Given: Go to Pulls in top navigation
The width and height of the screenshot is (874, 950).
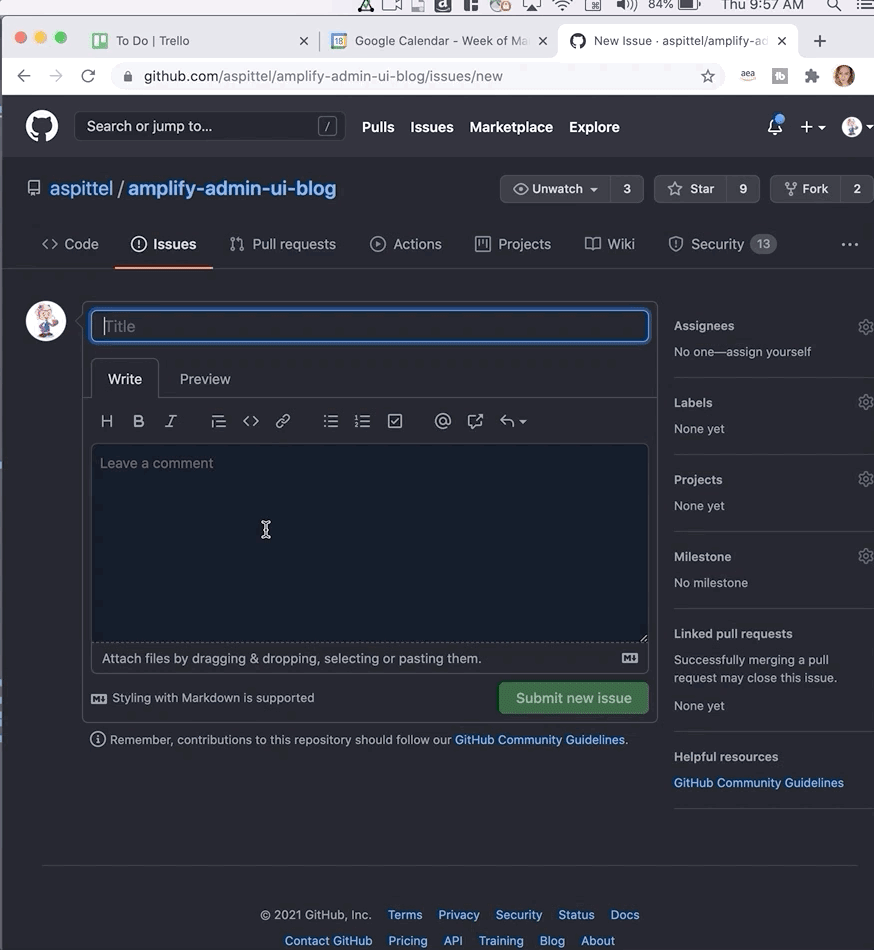Looking at the screenshot, I should click(x=378, y=127).
